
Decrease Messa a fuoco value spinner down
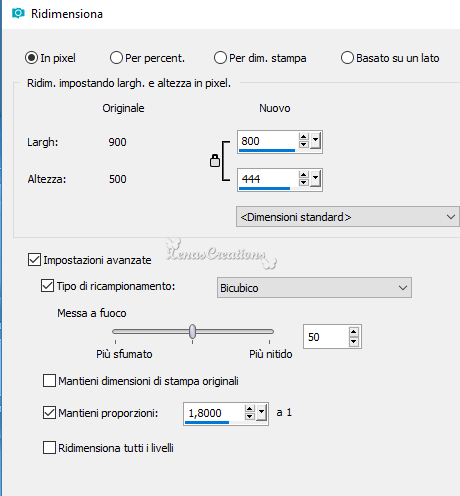coord(354,341)
